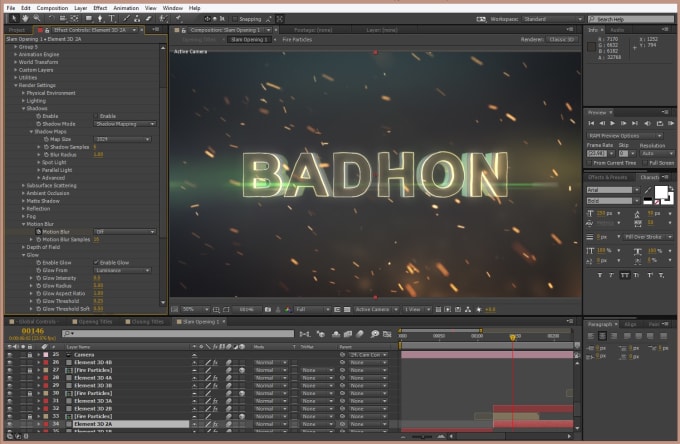
Task: Click the all caps TT button
Action: 624,275
